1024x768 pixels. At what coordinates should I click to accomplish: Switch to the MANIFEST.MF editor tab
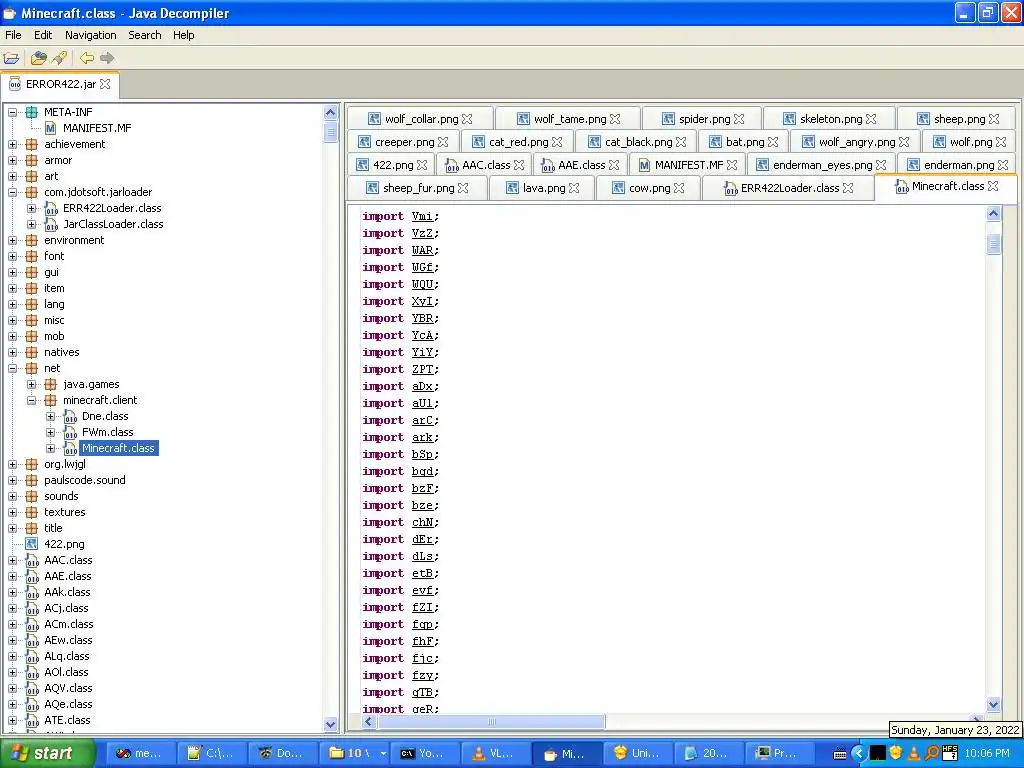(x=687, y=165)
